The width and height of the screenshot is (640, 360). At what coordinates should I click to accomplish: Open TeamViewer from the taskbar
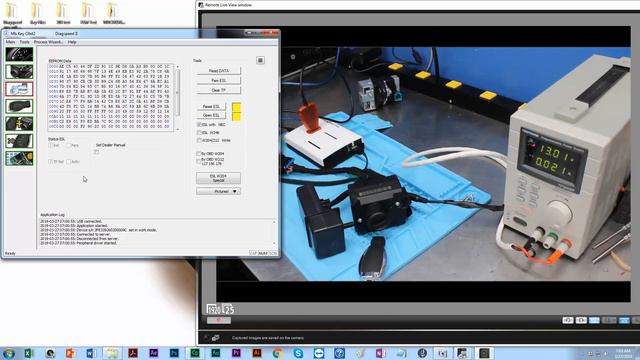[x=319, y=353]
